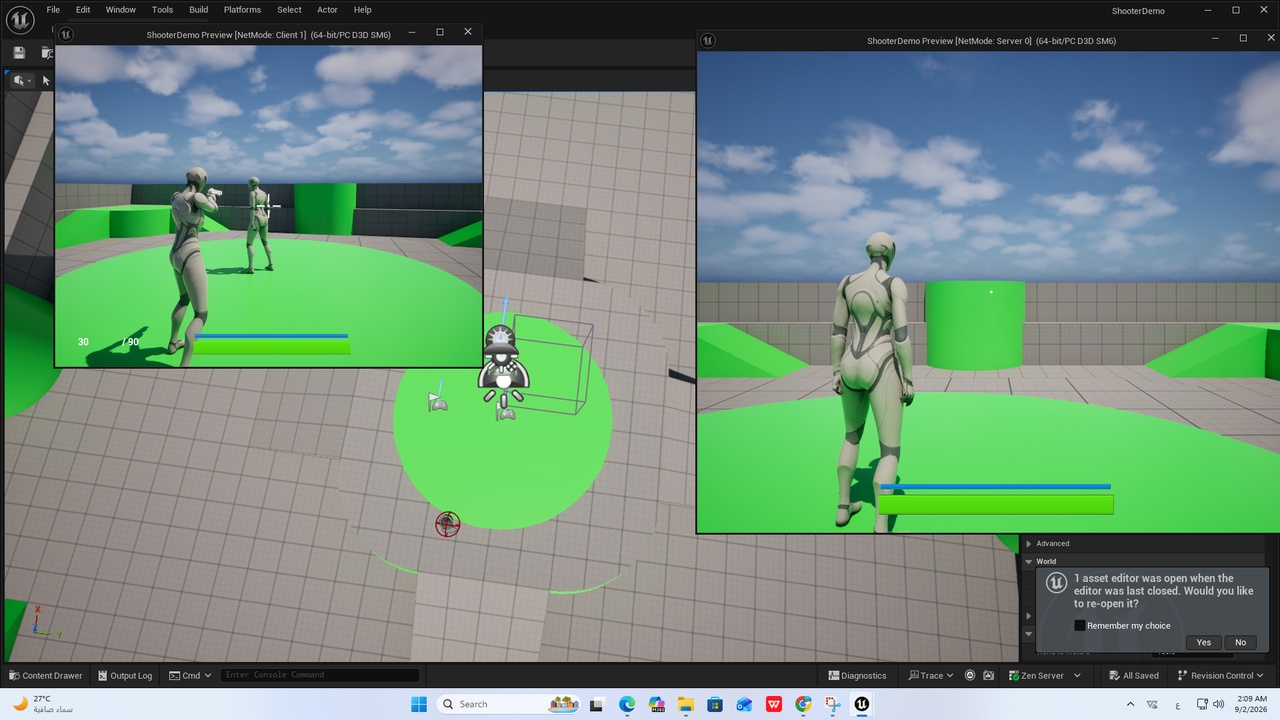
Task: Open the File menu
Action: [53, 10]
